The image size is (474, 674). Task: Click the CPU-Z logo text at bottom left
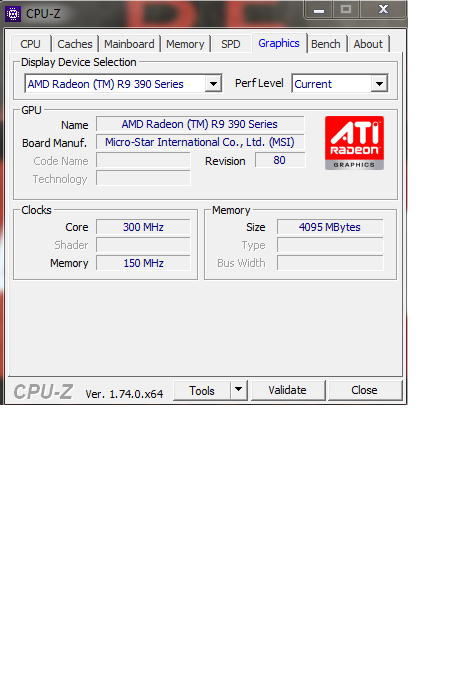coord(43,392)
